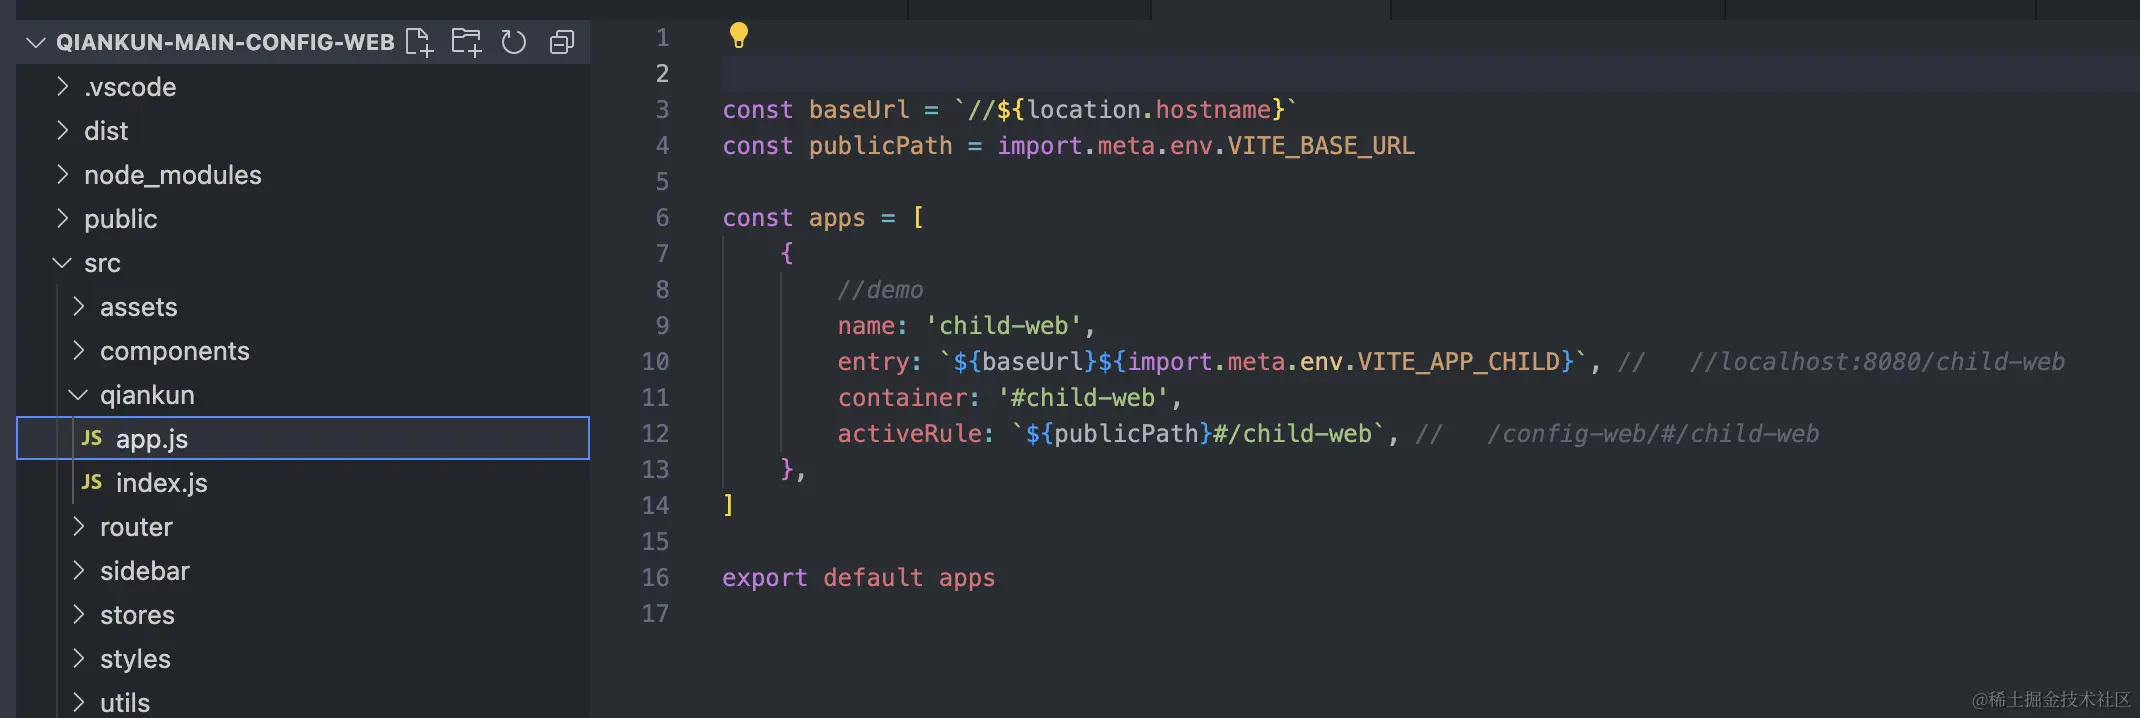This screenshot has width=2140, height=718.
Task: Expand the stores folder chevron
Action: coord(79,614)
